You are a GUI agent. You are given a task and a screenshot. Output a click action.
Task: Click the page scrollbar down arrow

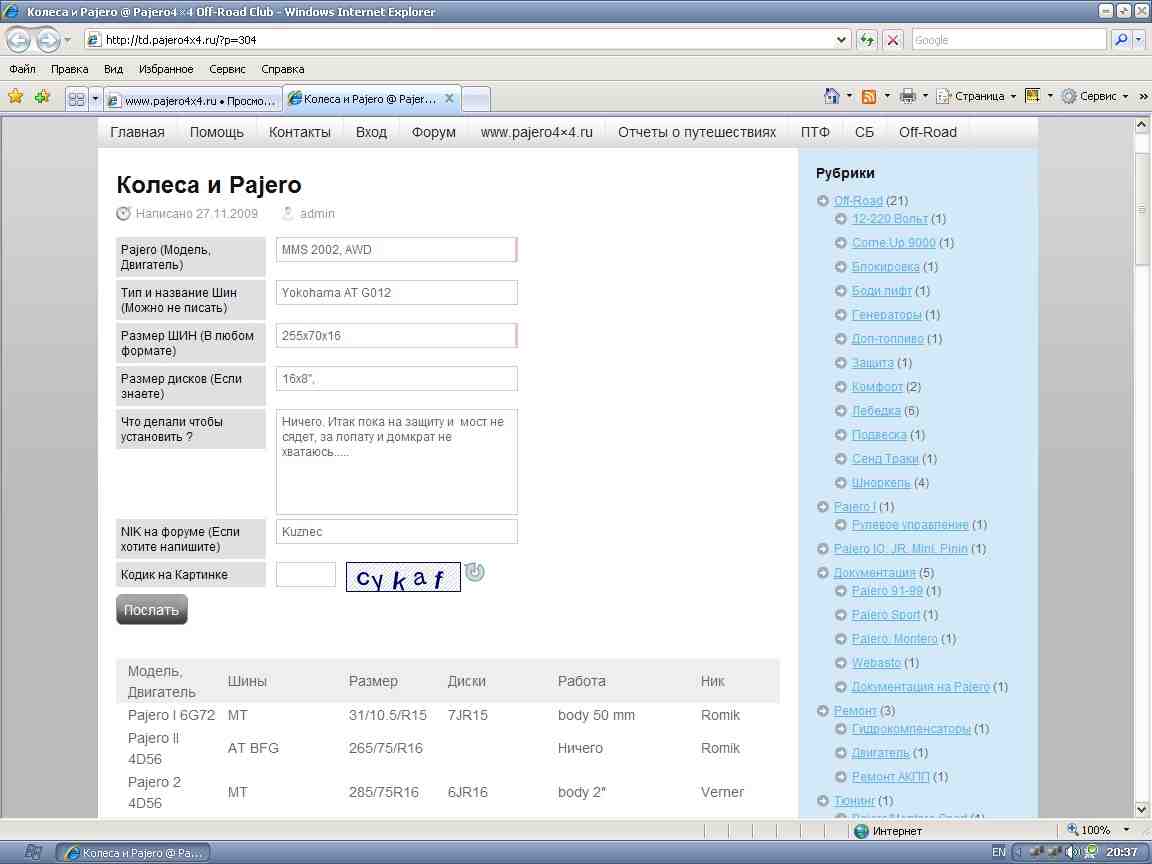coord(1142,808)
